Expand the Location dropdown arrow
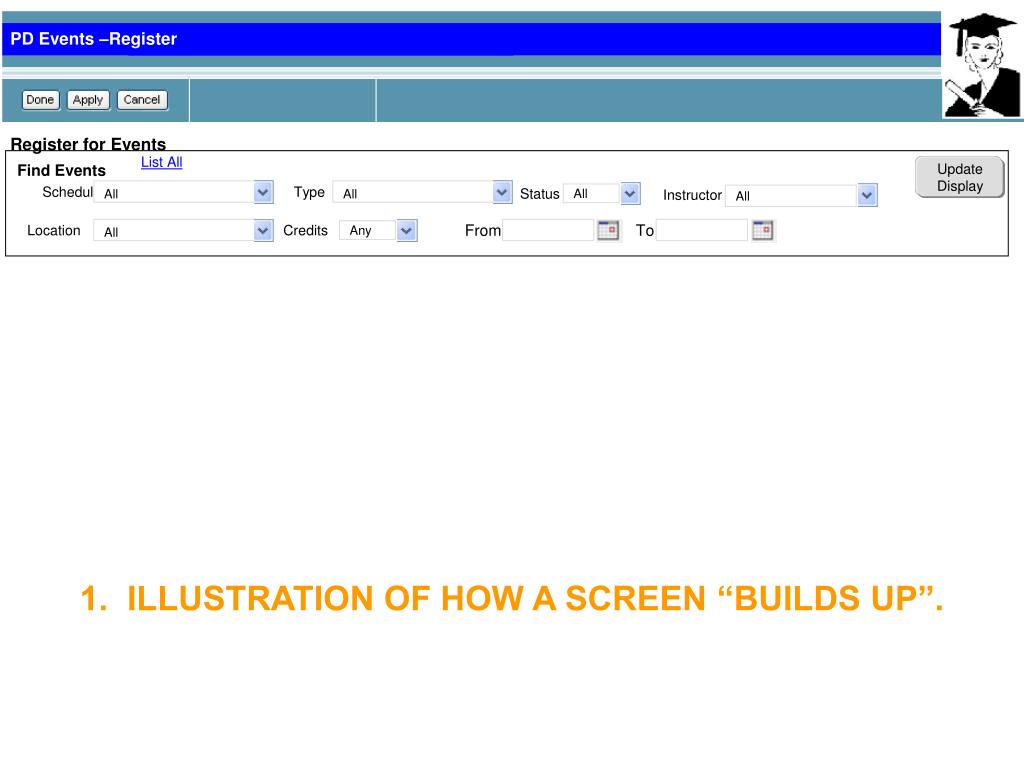 263,231
